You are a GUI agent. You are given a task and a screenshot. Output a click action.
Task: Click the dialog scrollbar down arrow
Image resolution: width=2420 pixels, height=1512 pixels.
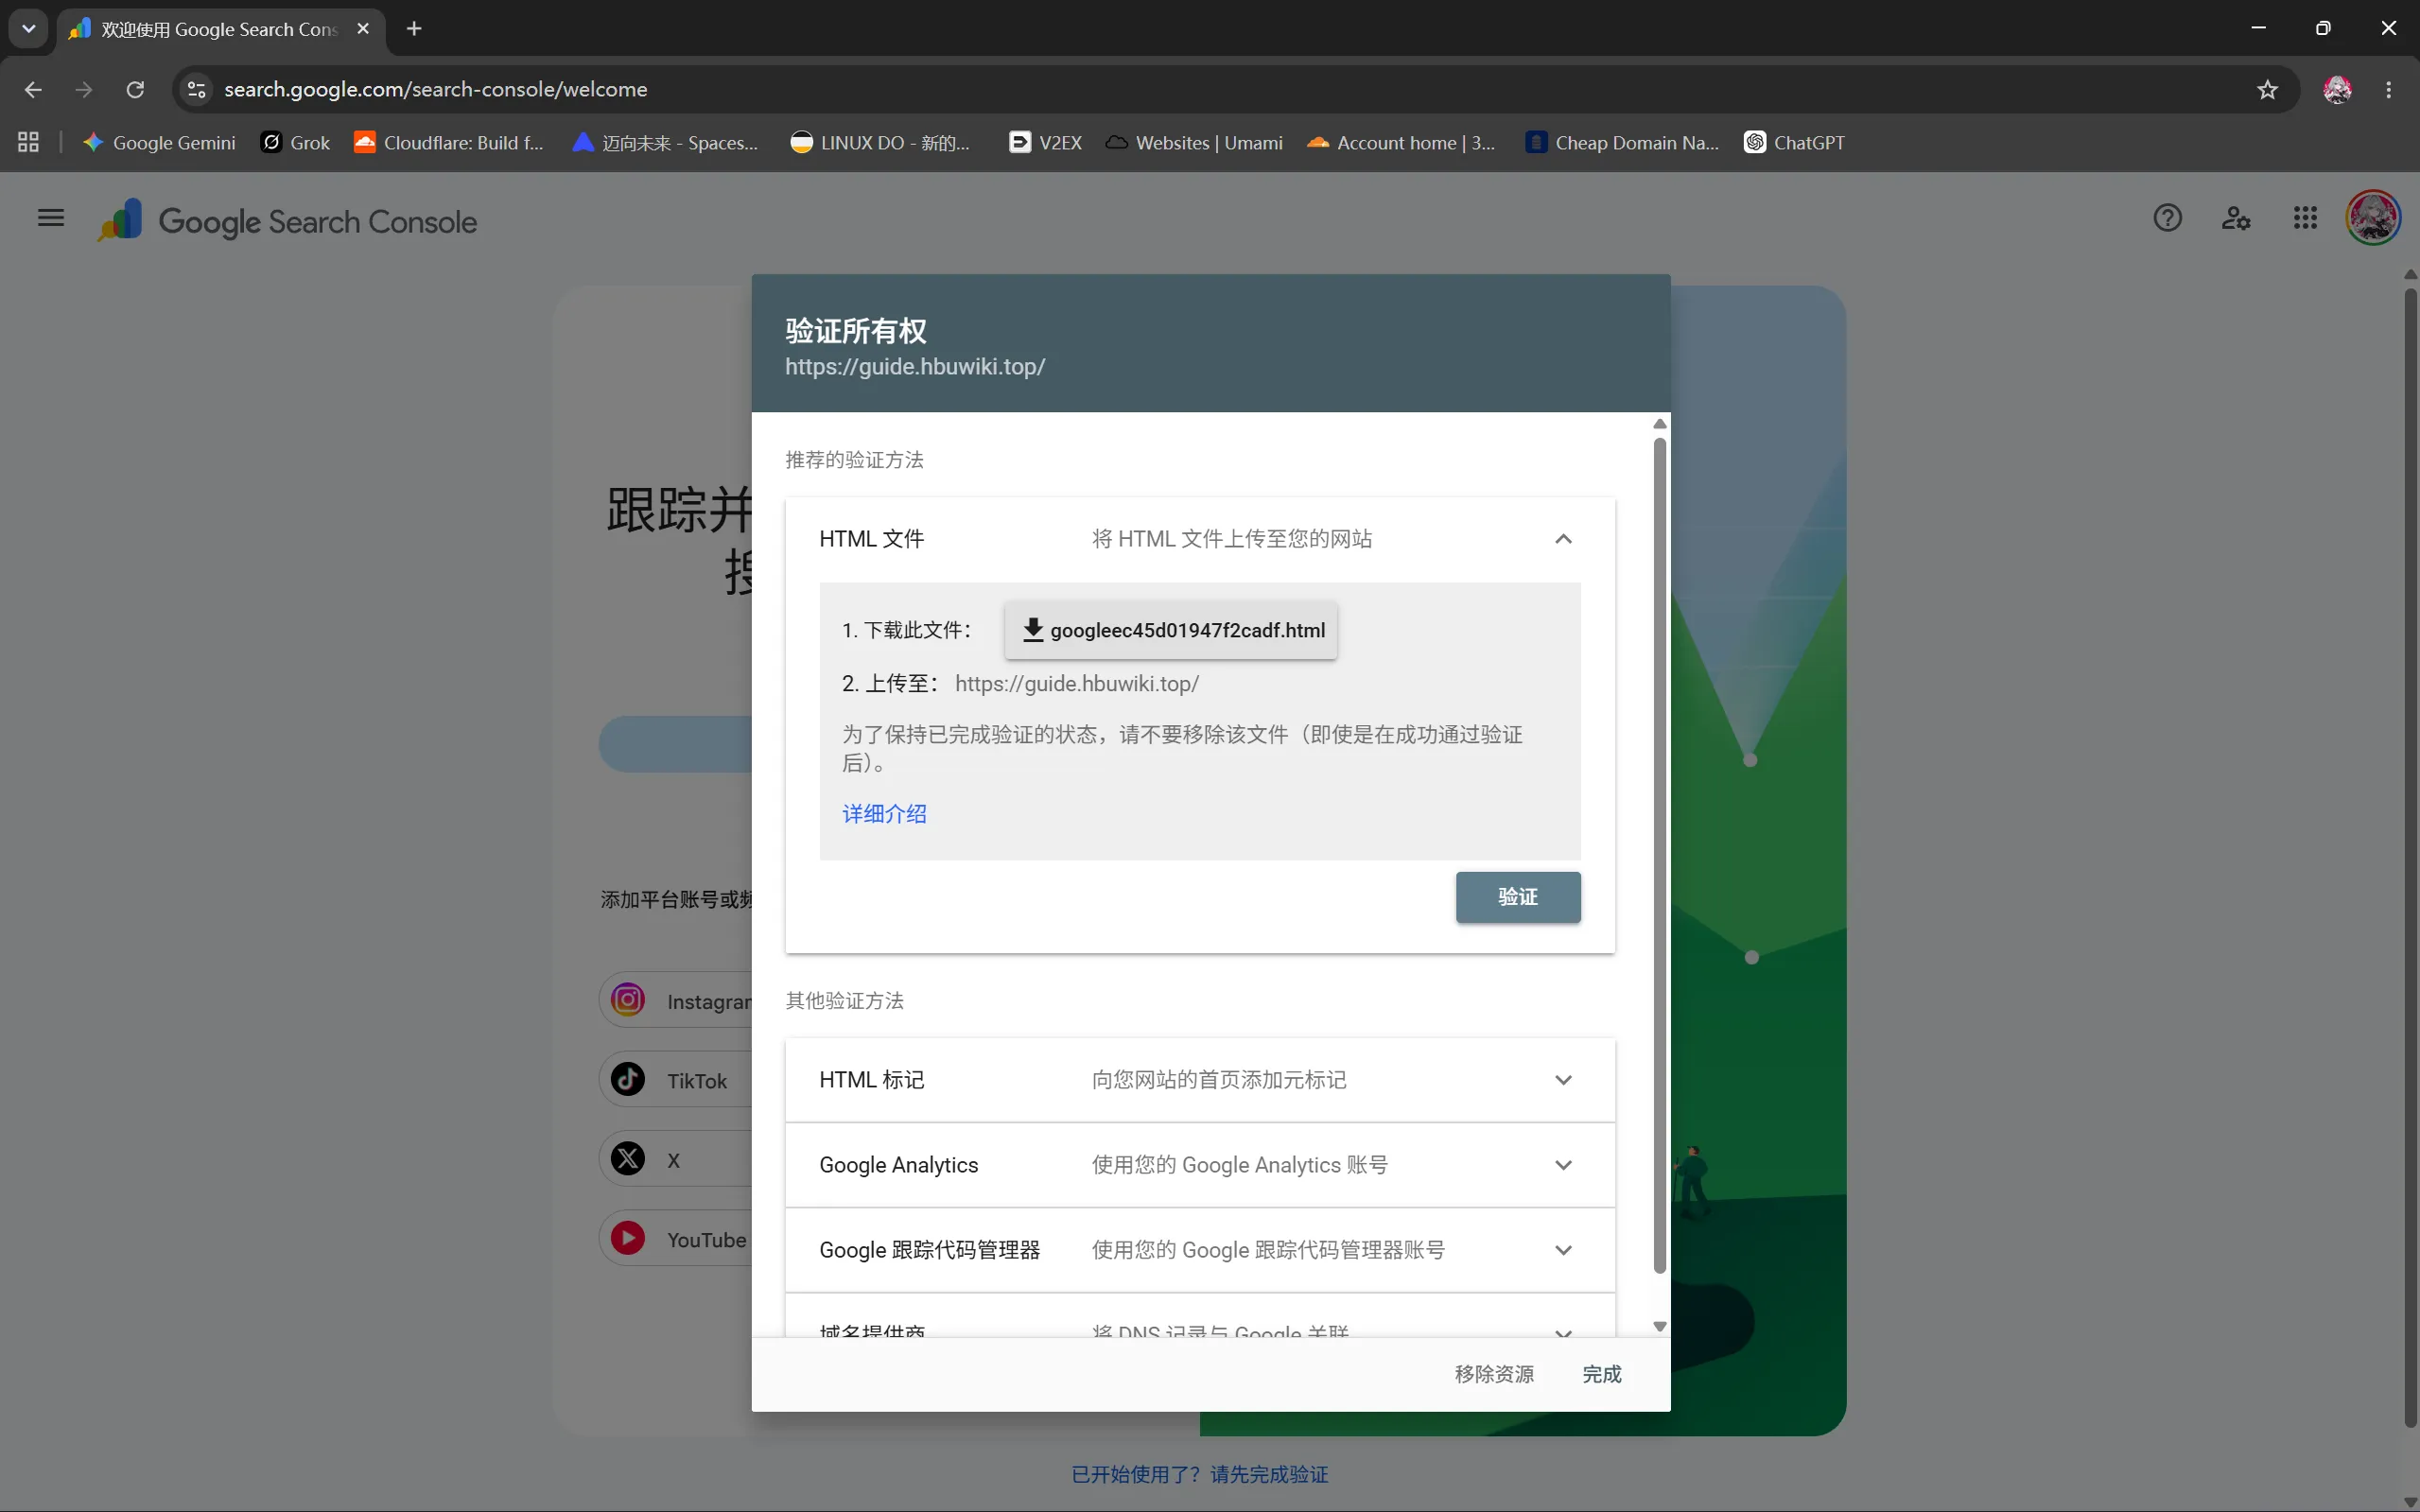1660,1326
